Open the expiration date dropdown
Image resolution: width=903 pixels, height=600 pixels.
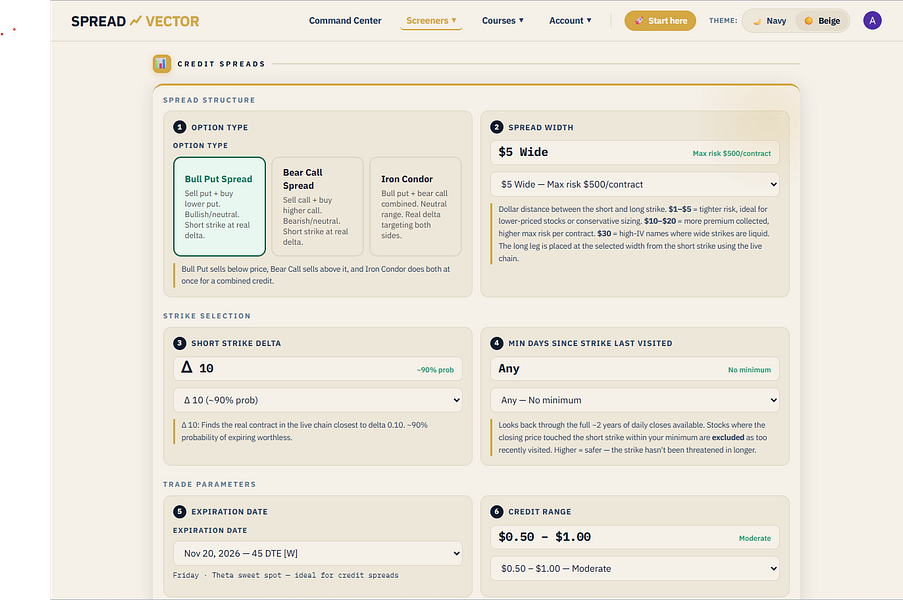pyautogui.click(x=317, y=553)
